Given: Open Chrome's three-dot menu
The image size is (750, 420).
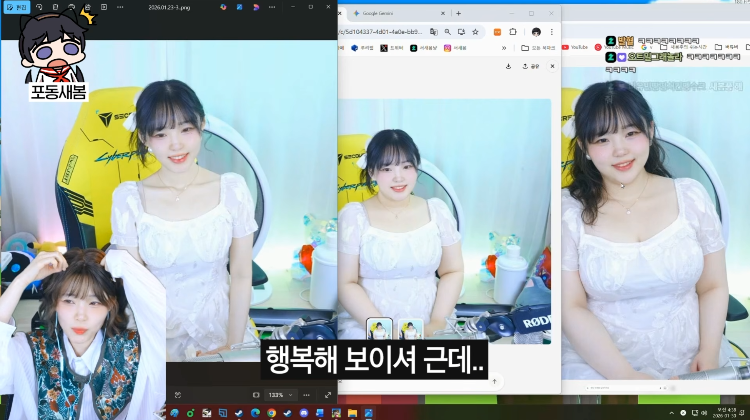Looking at the screenshot, I should [551, 32].
